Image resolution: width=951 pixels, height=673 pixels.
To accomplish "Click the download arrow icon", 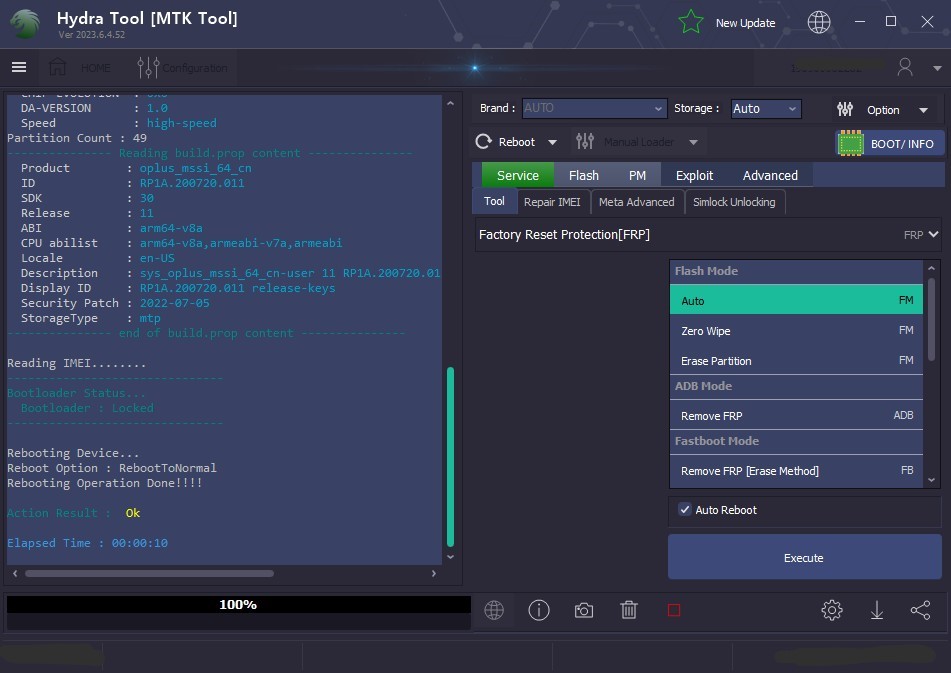I will 876,610.
